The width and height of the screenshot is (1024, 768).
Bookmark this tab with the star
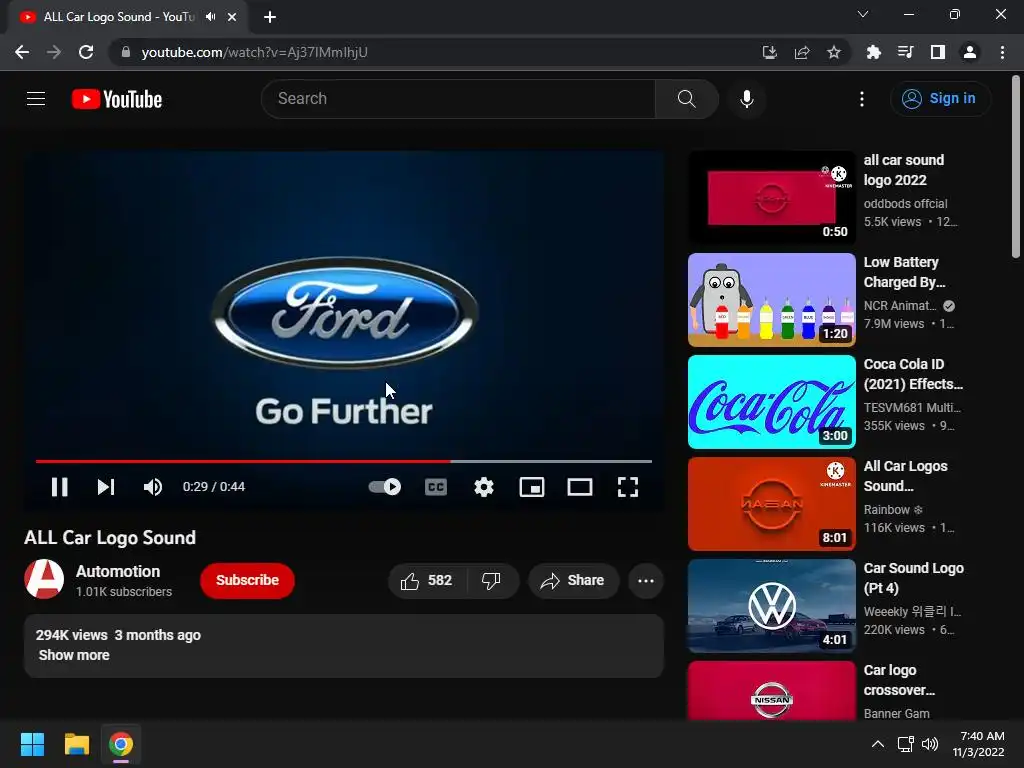click(833, 52)
